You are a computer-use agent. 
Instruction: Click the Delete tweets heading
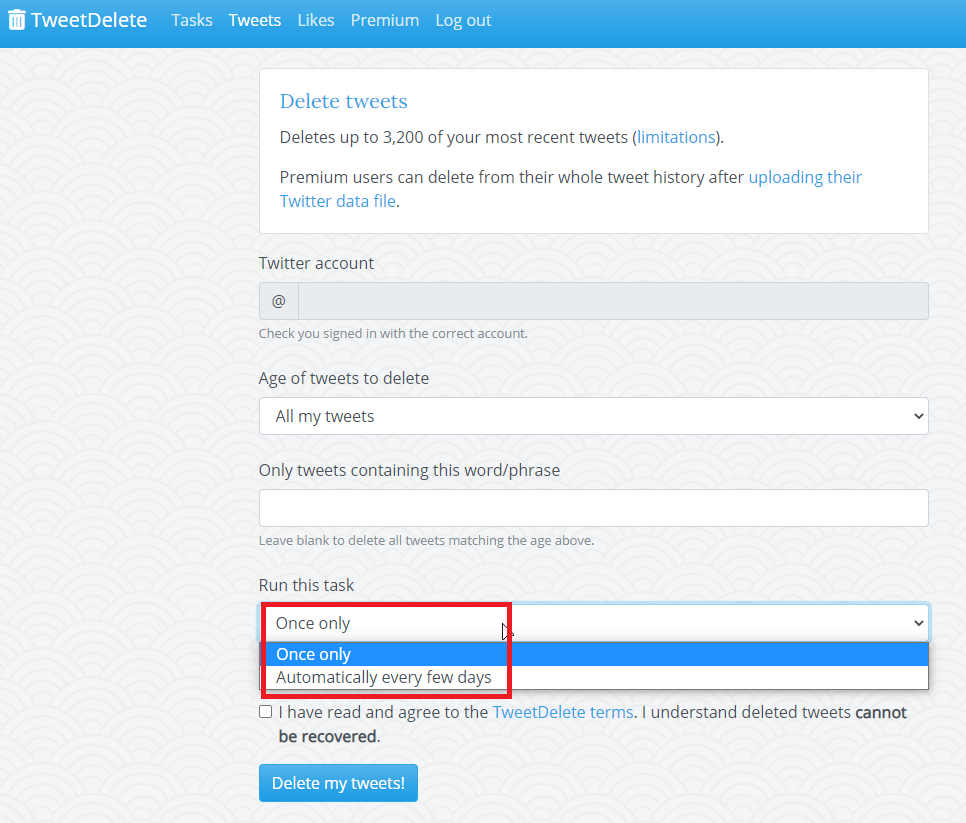343,101
